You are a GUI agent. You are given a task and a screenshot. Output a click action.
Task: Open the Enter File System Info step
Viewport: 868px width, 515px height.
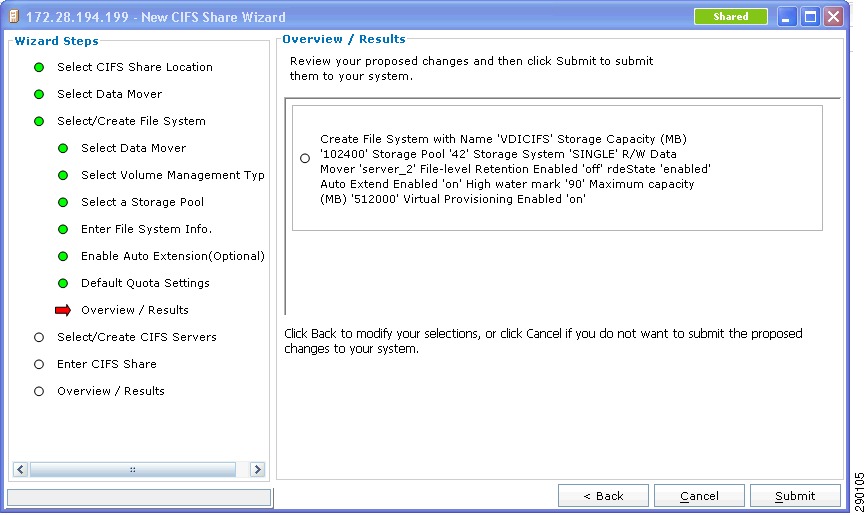pyautogui.click(x=146, y=229)
